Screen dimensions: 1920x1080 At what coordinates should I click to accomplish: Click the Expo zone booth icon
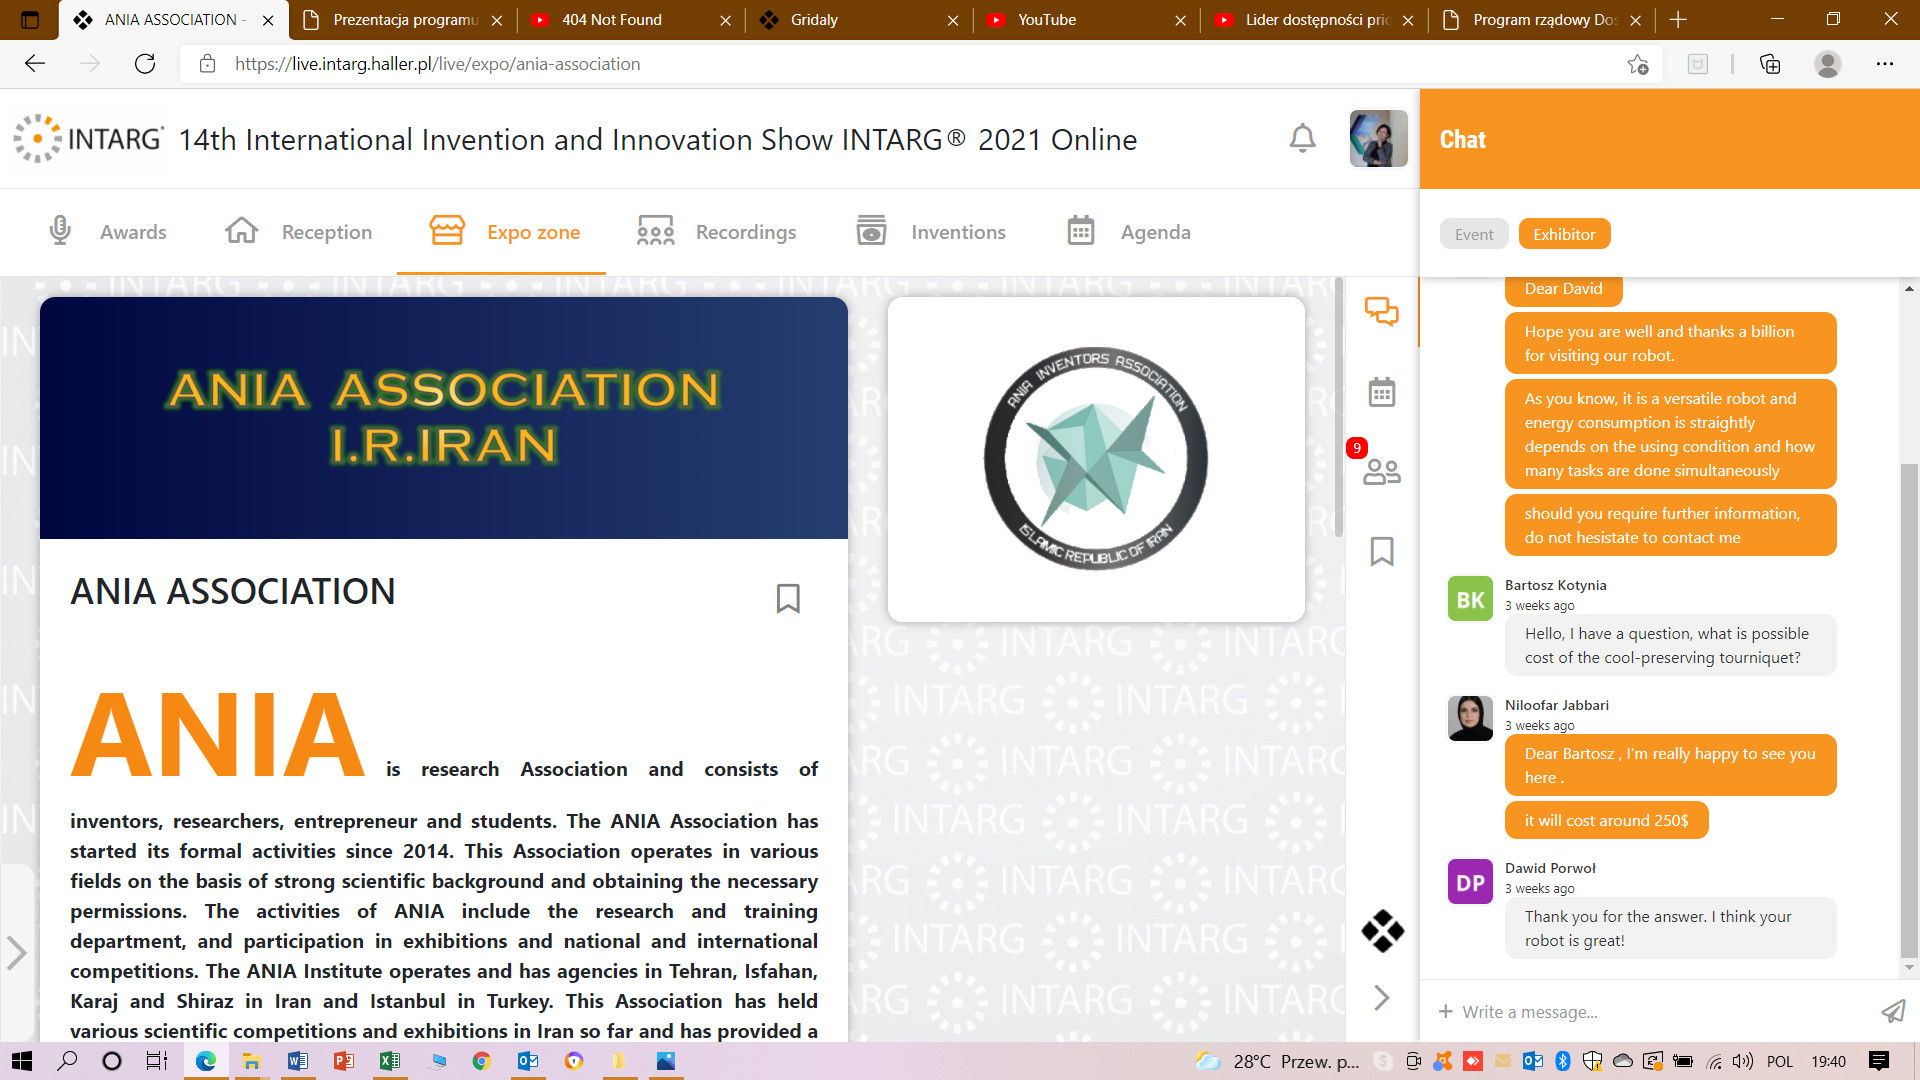point(447,231)
